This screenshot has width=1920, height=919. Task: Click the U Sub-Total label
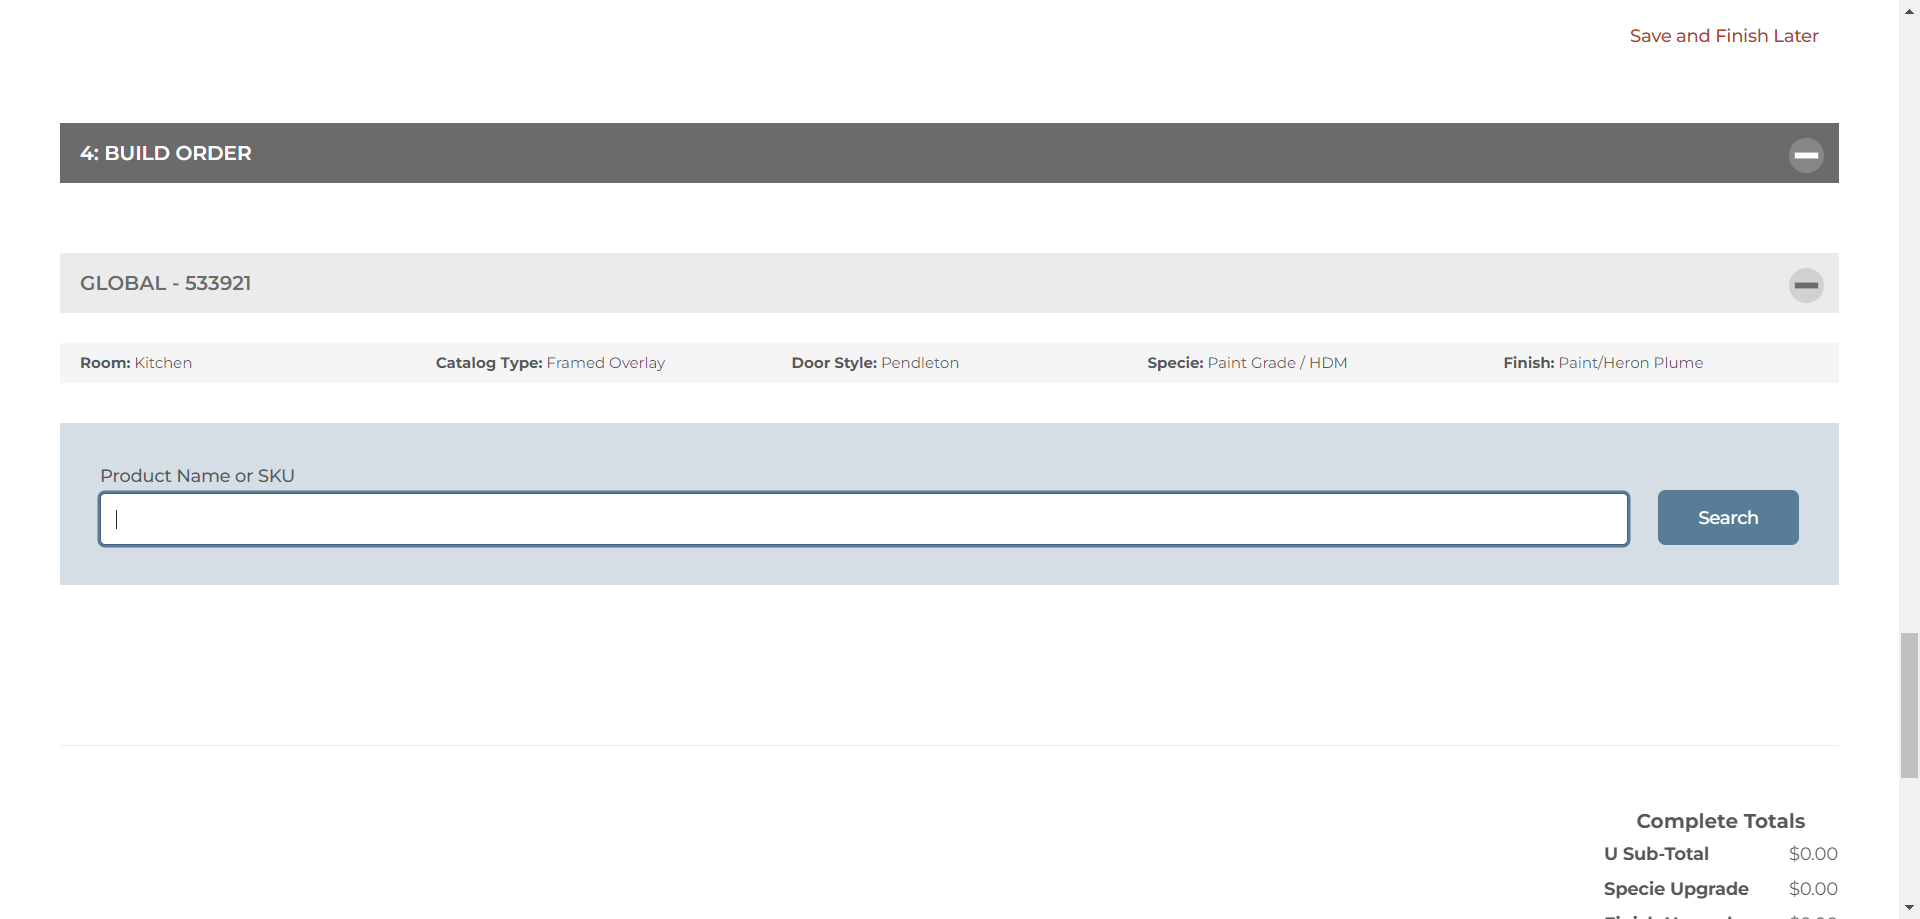coord(1656,854)
